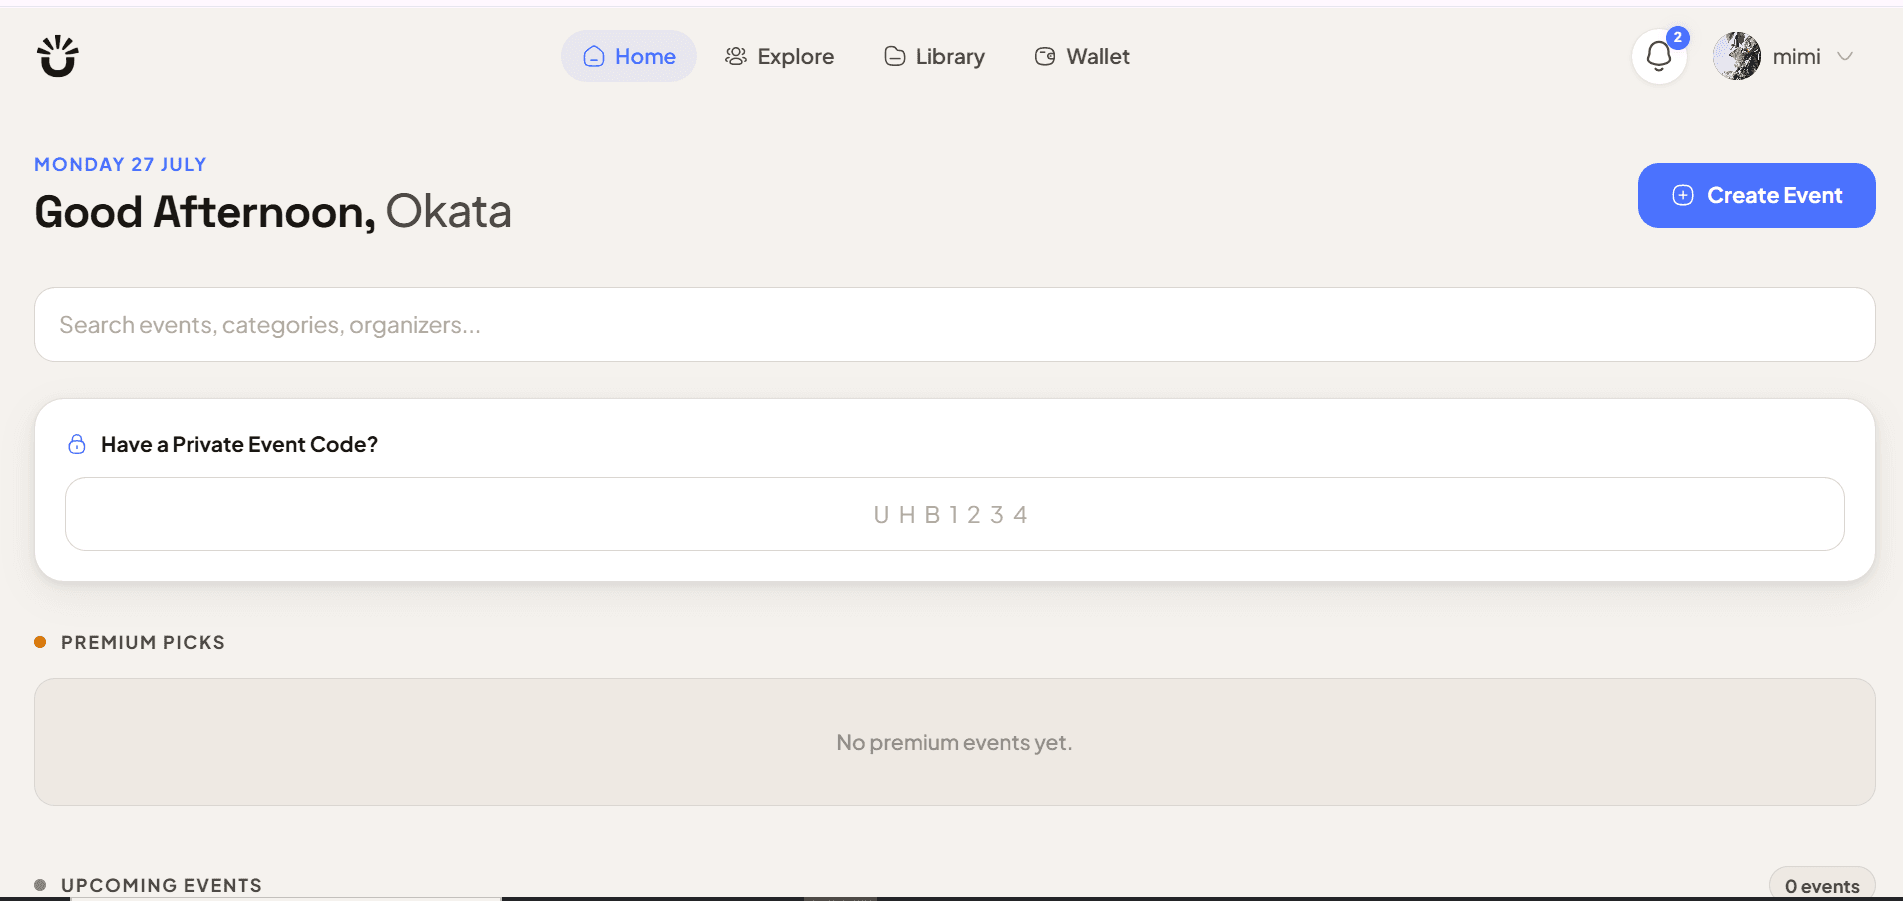Click the mimi profile avatar
This screenshot has height=901, width=1903.
click(1737, 56)
